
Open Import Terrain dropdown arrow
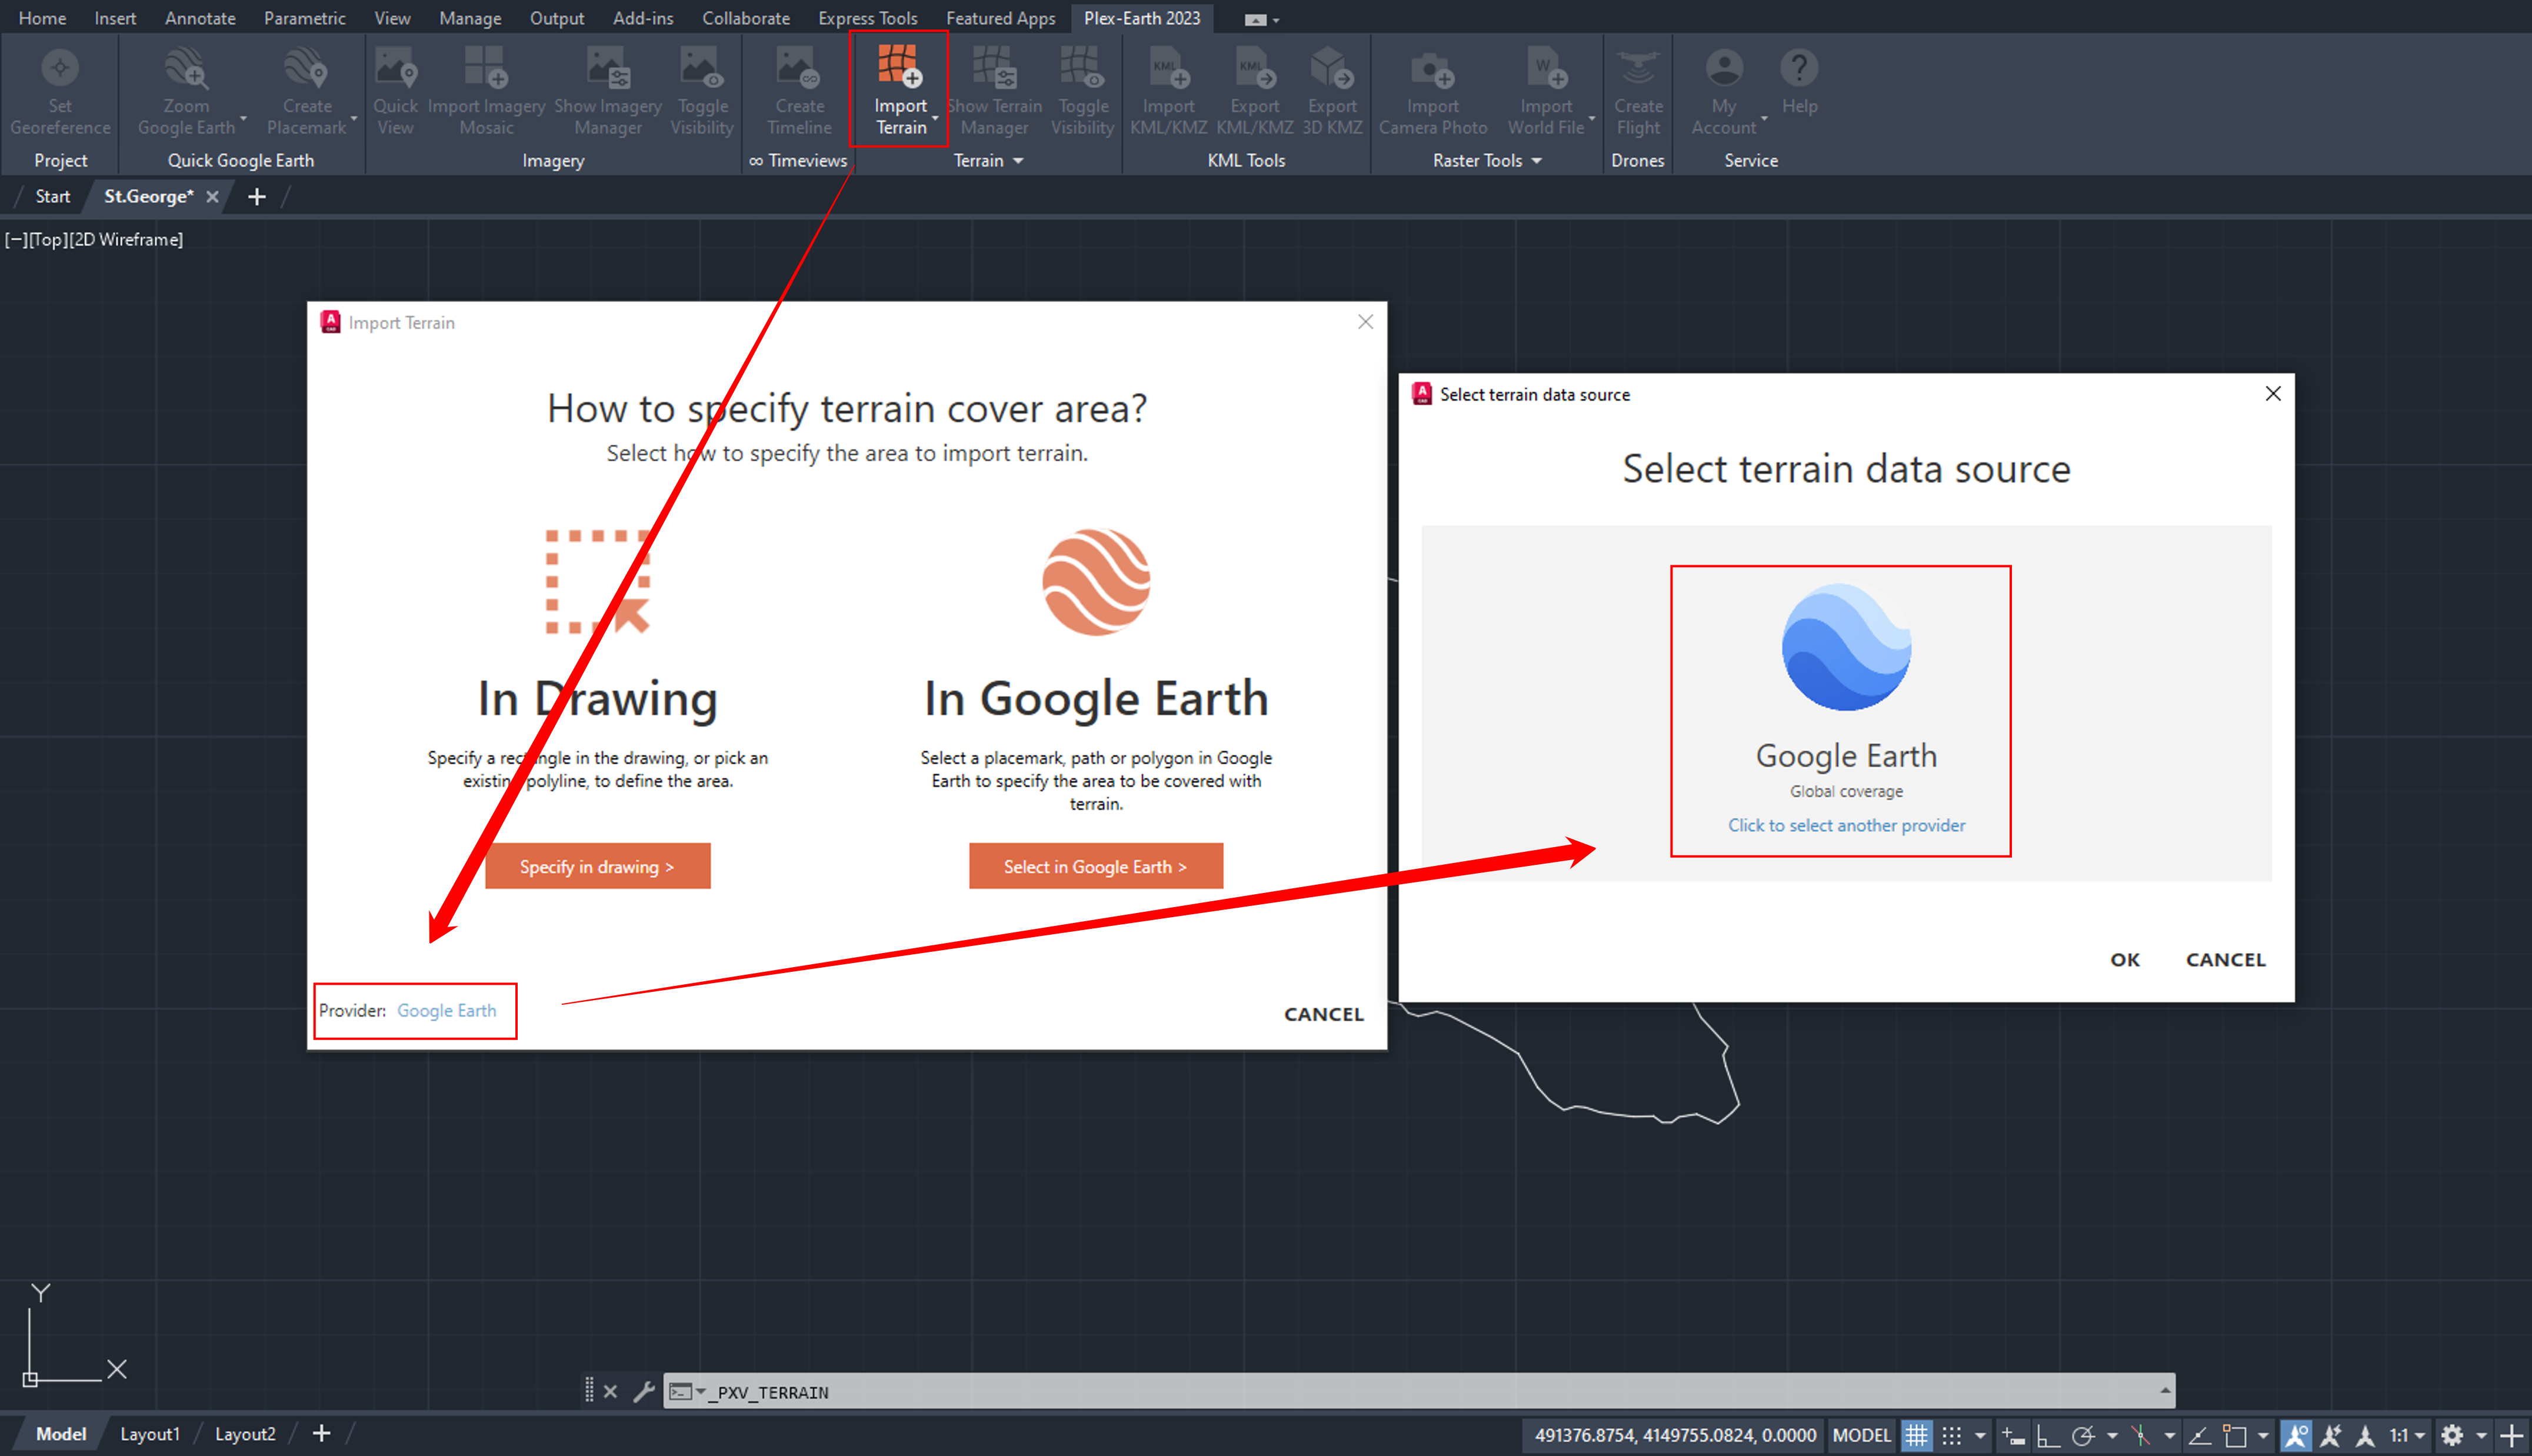pyautogui.click(x=935, y=119)
